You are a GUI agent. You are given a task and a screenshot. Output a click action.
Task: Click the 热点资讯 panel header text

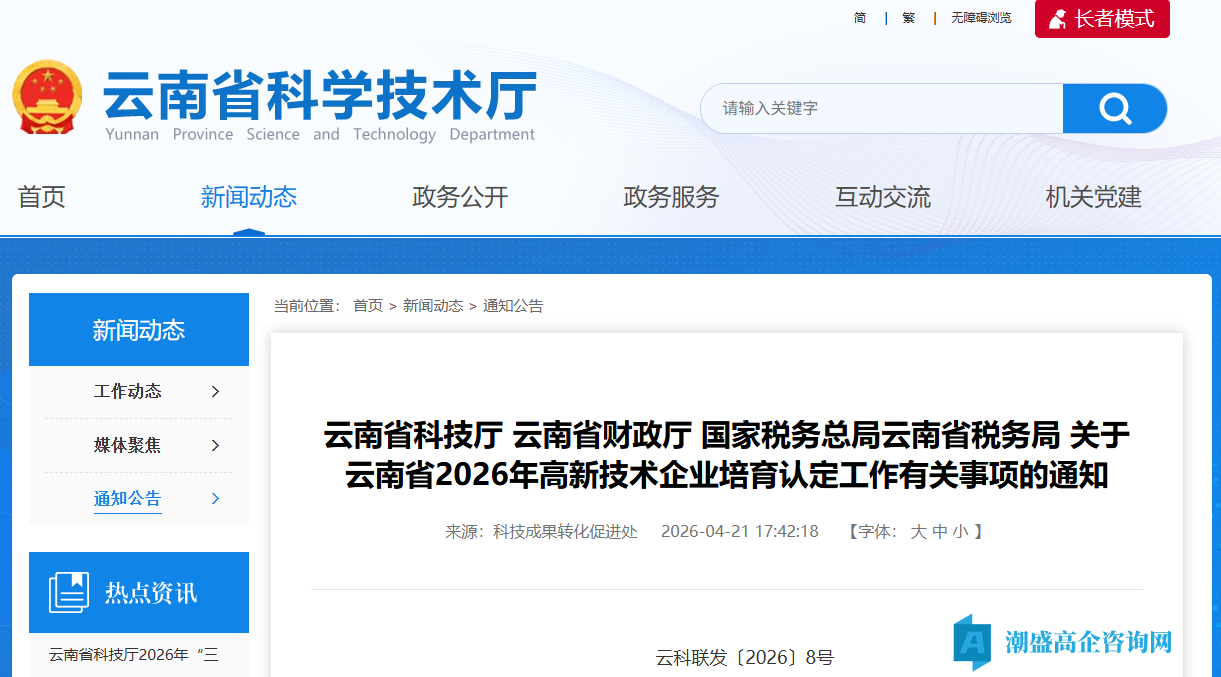151,593
